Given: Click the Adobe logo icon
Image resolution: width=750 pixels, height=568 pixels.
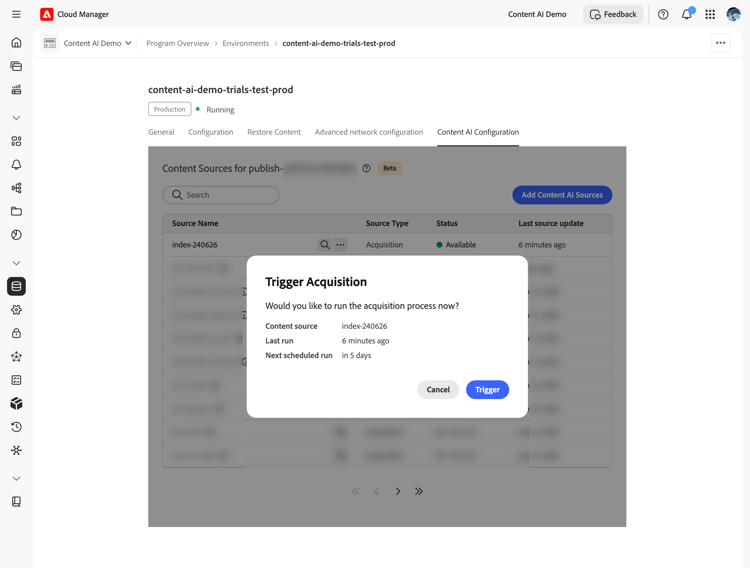Looking at the screenshot, I should point(46,14).
